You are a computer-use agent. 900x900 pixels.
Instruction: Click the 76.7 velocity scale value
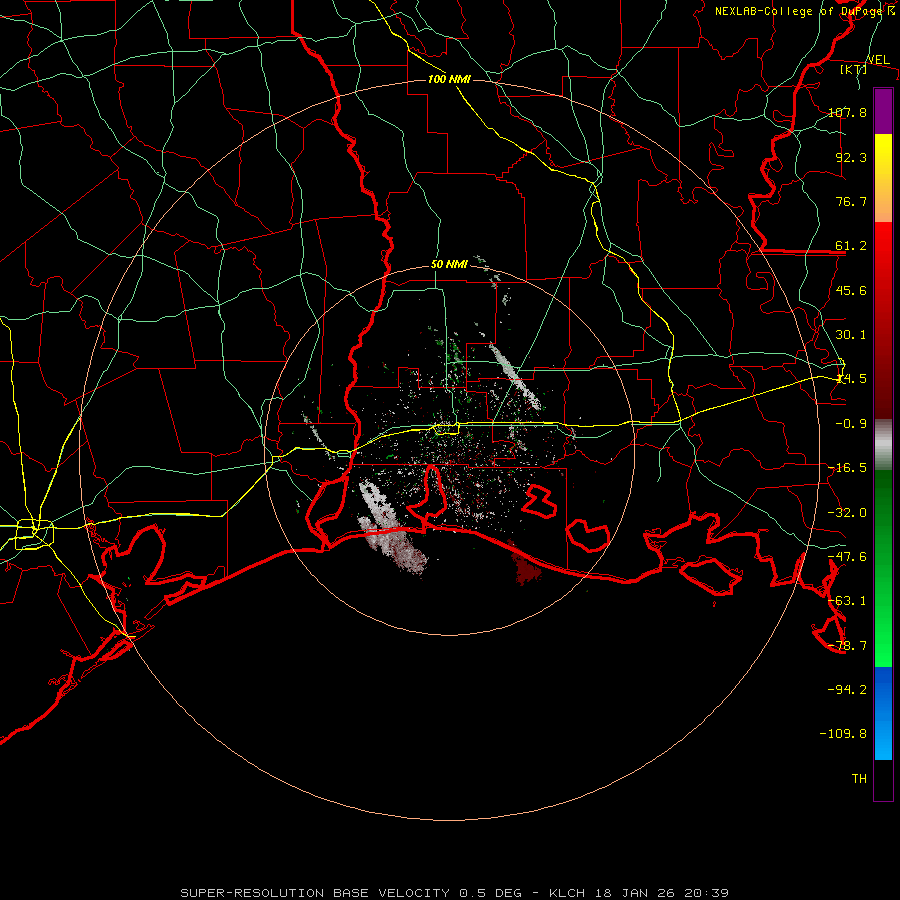tap(851, 201)
